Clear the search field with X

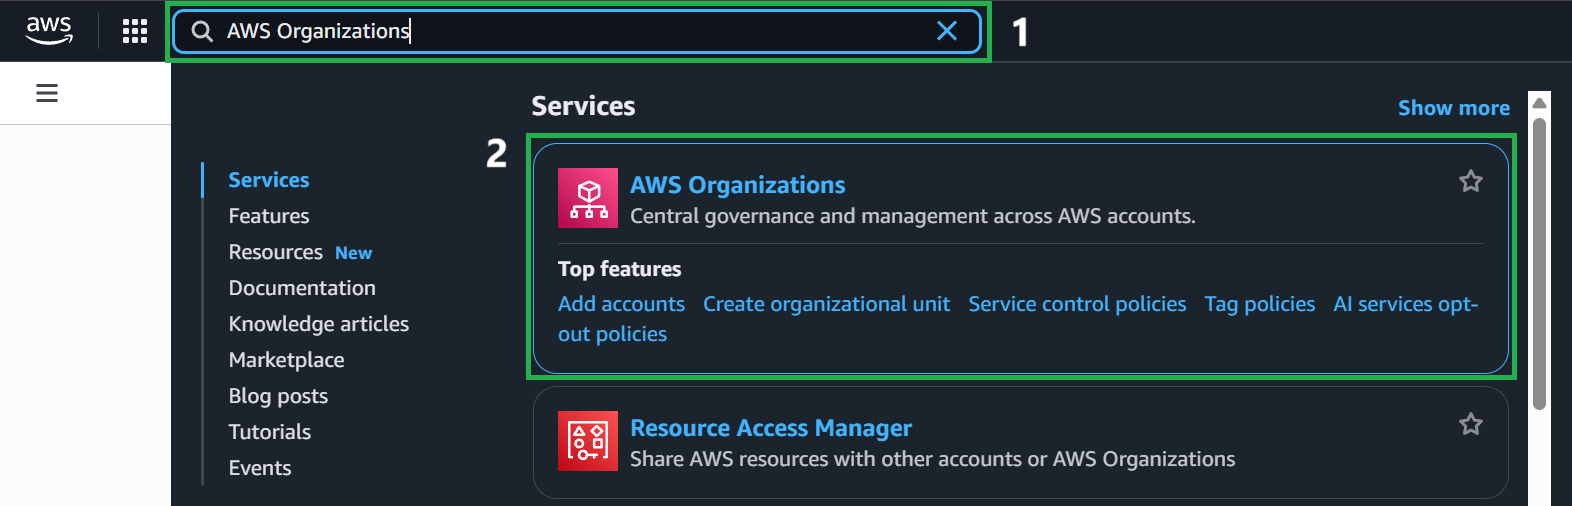tap(946, 31)
